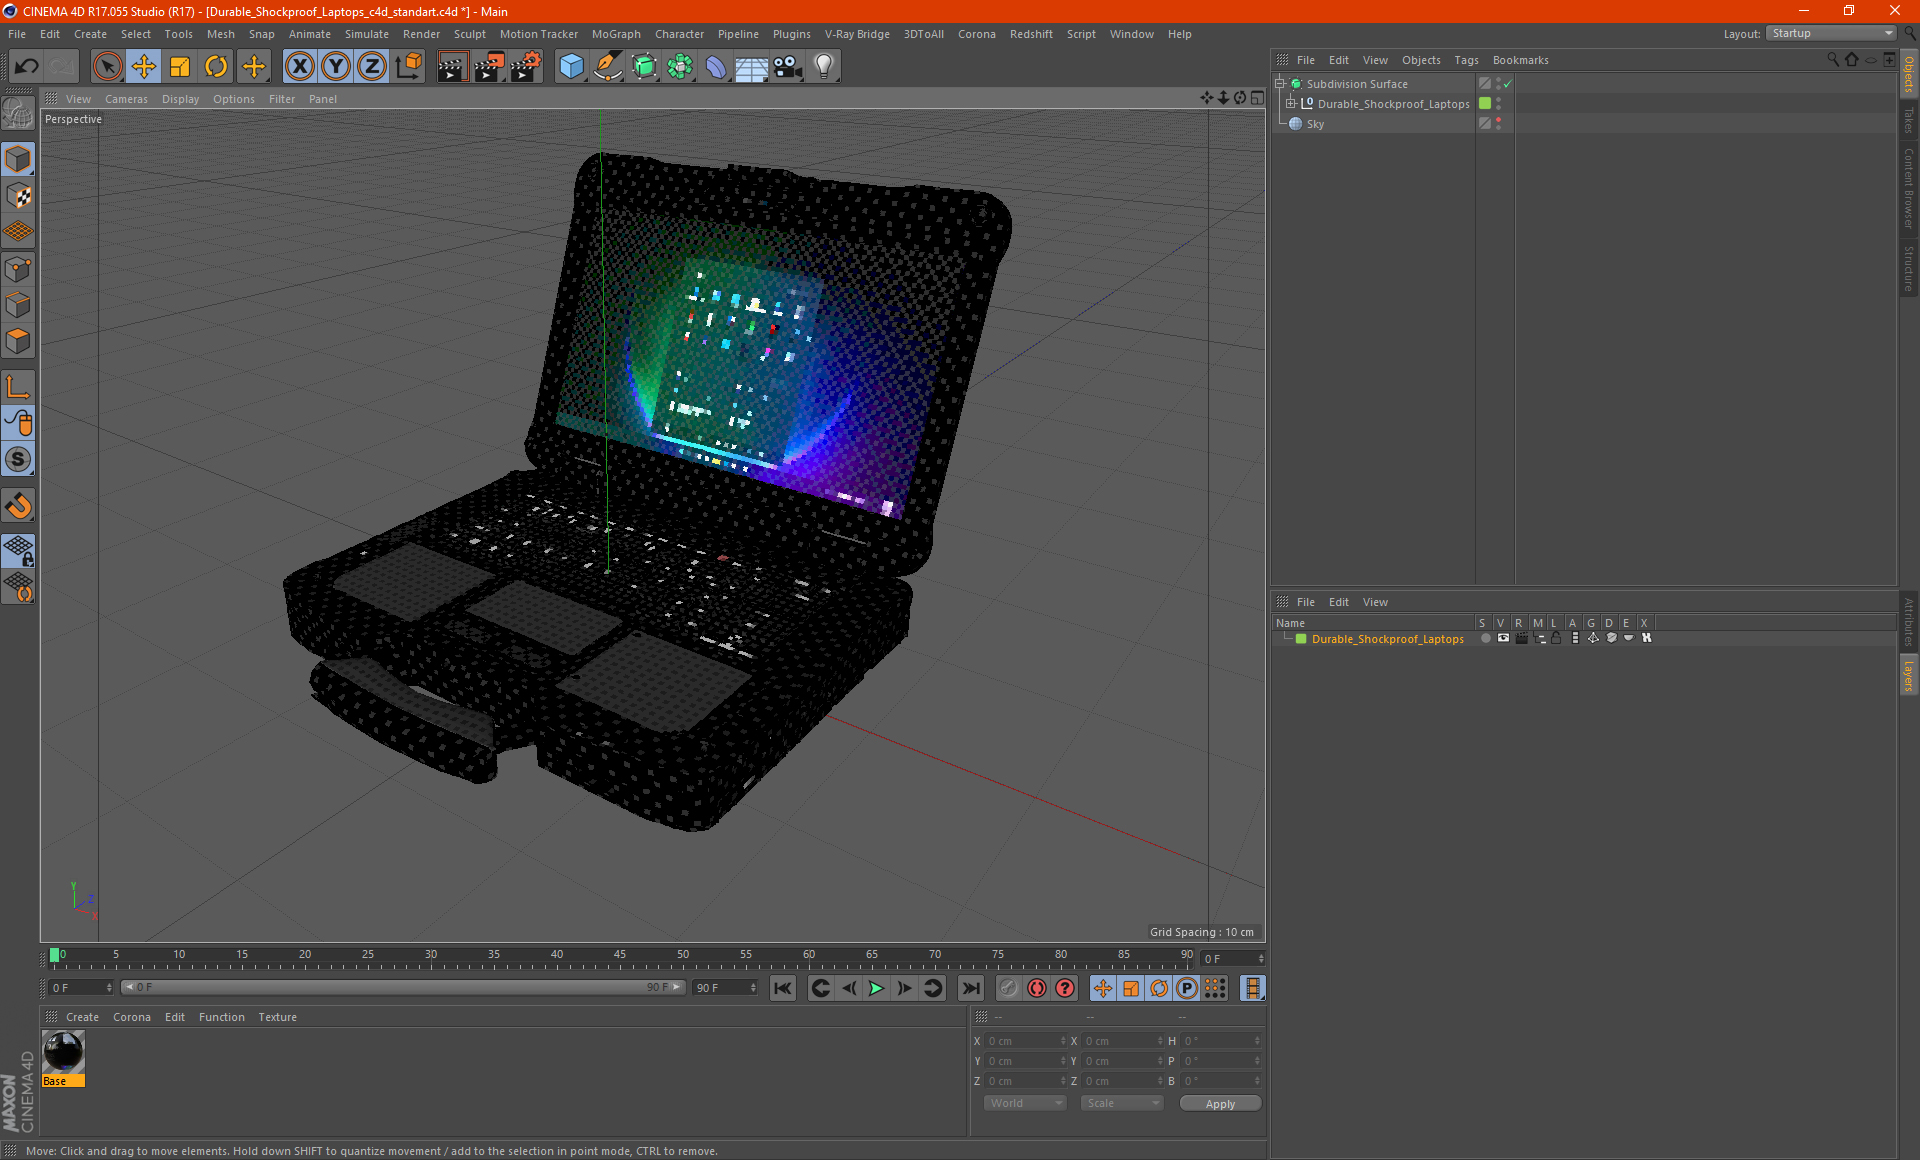Click the Magnet soft selection icon

tap(18, 506)
